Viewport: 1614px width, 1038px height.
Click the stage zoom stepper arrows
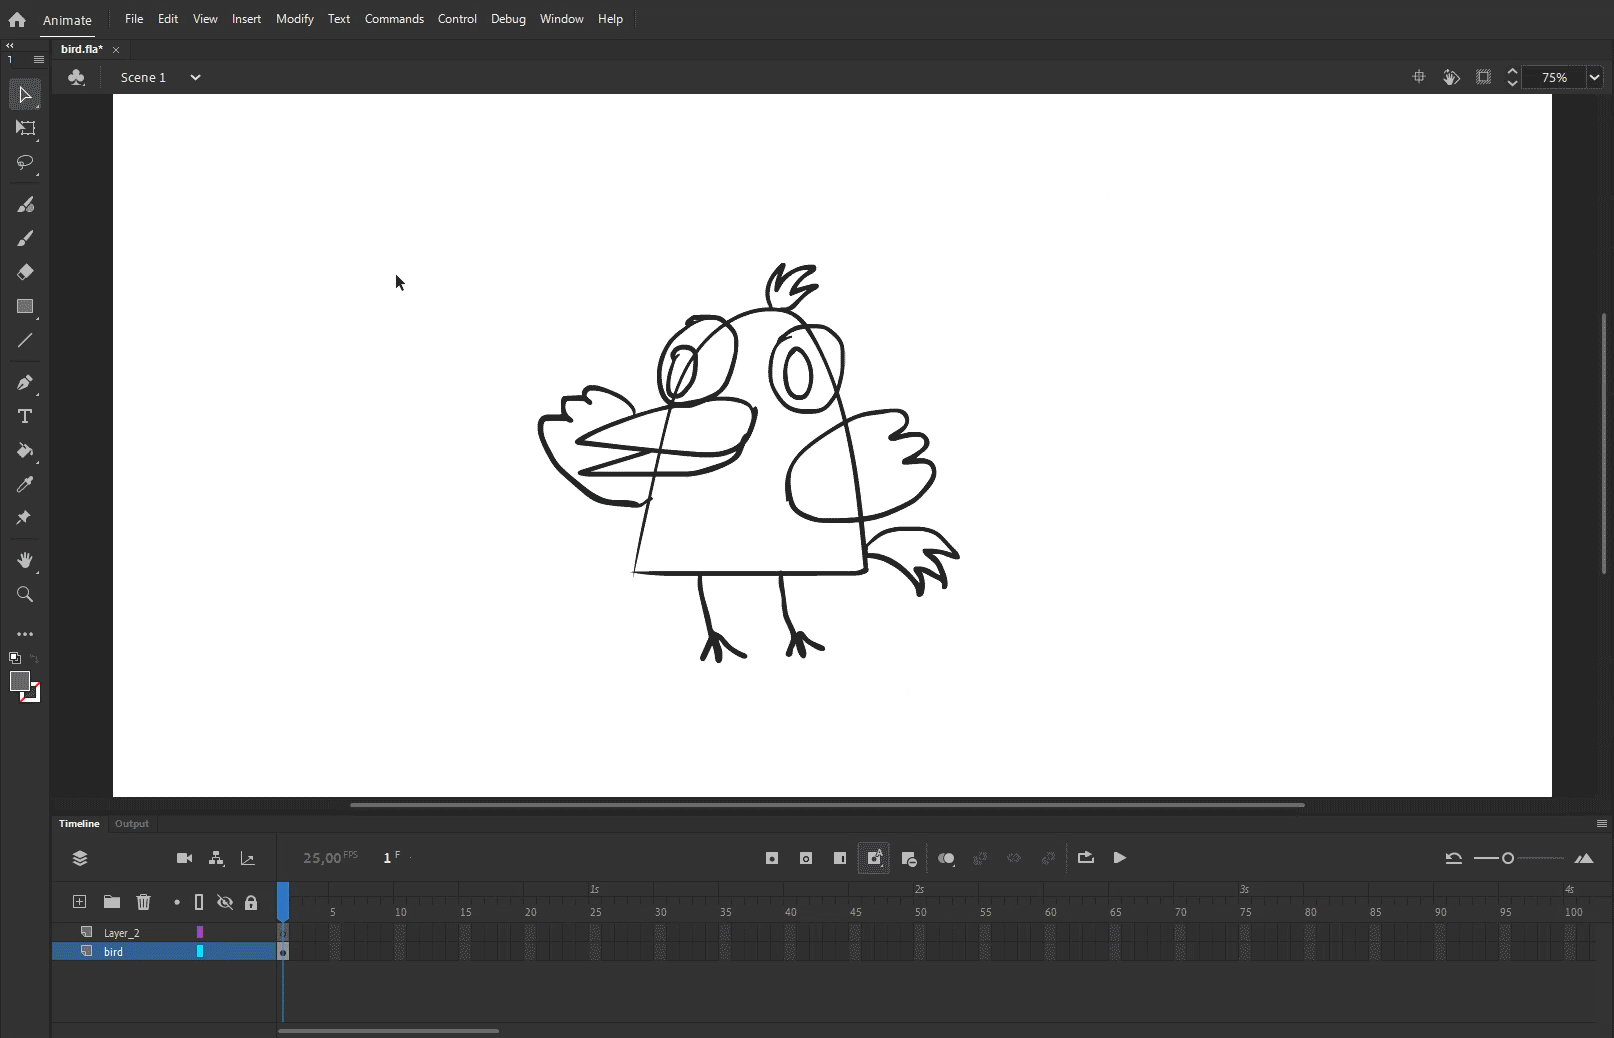pos(1512,77)
